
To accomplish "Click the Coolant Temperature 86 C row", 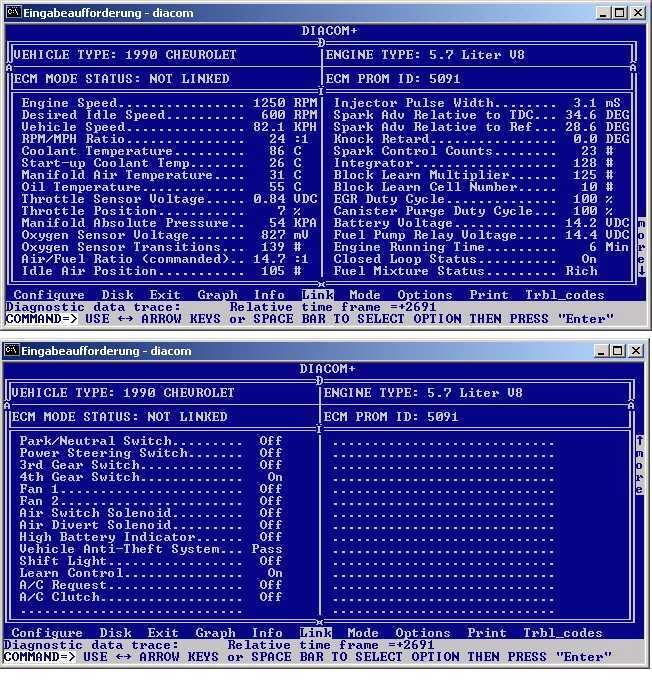I will click(161, 151).
